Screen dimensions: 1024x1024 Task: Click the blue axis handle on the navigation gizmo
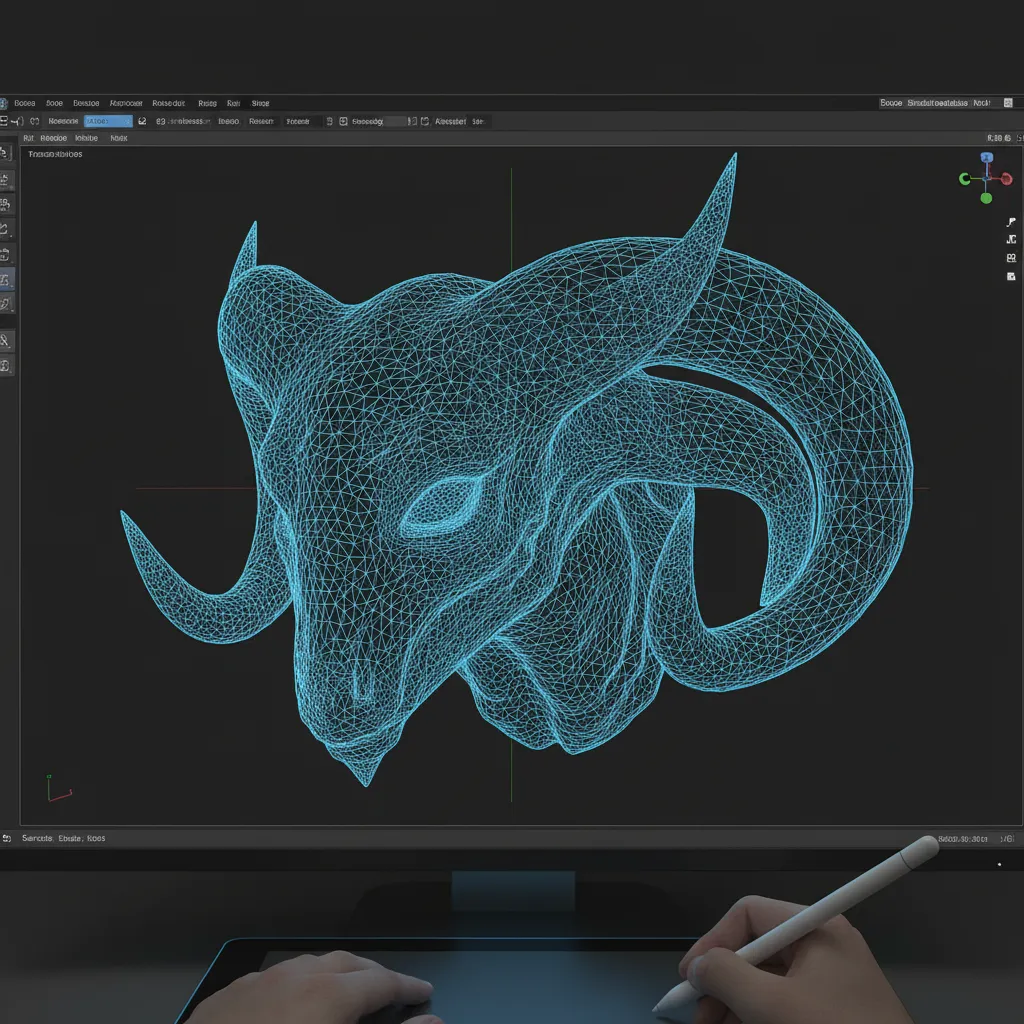click(x=986, y=158)
